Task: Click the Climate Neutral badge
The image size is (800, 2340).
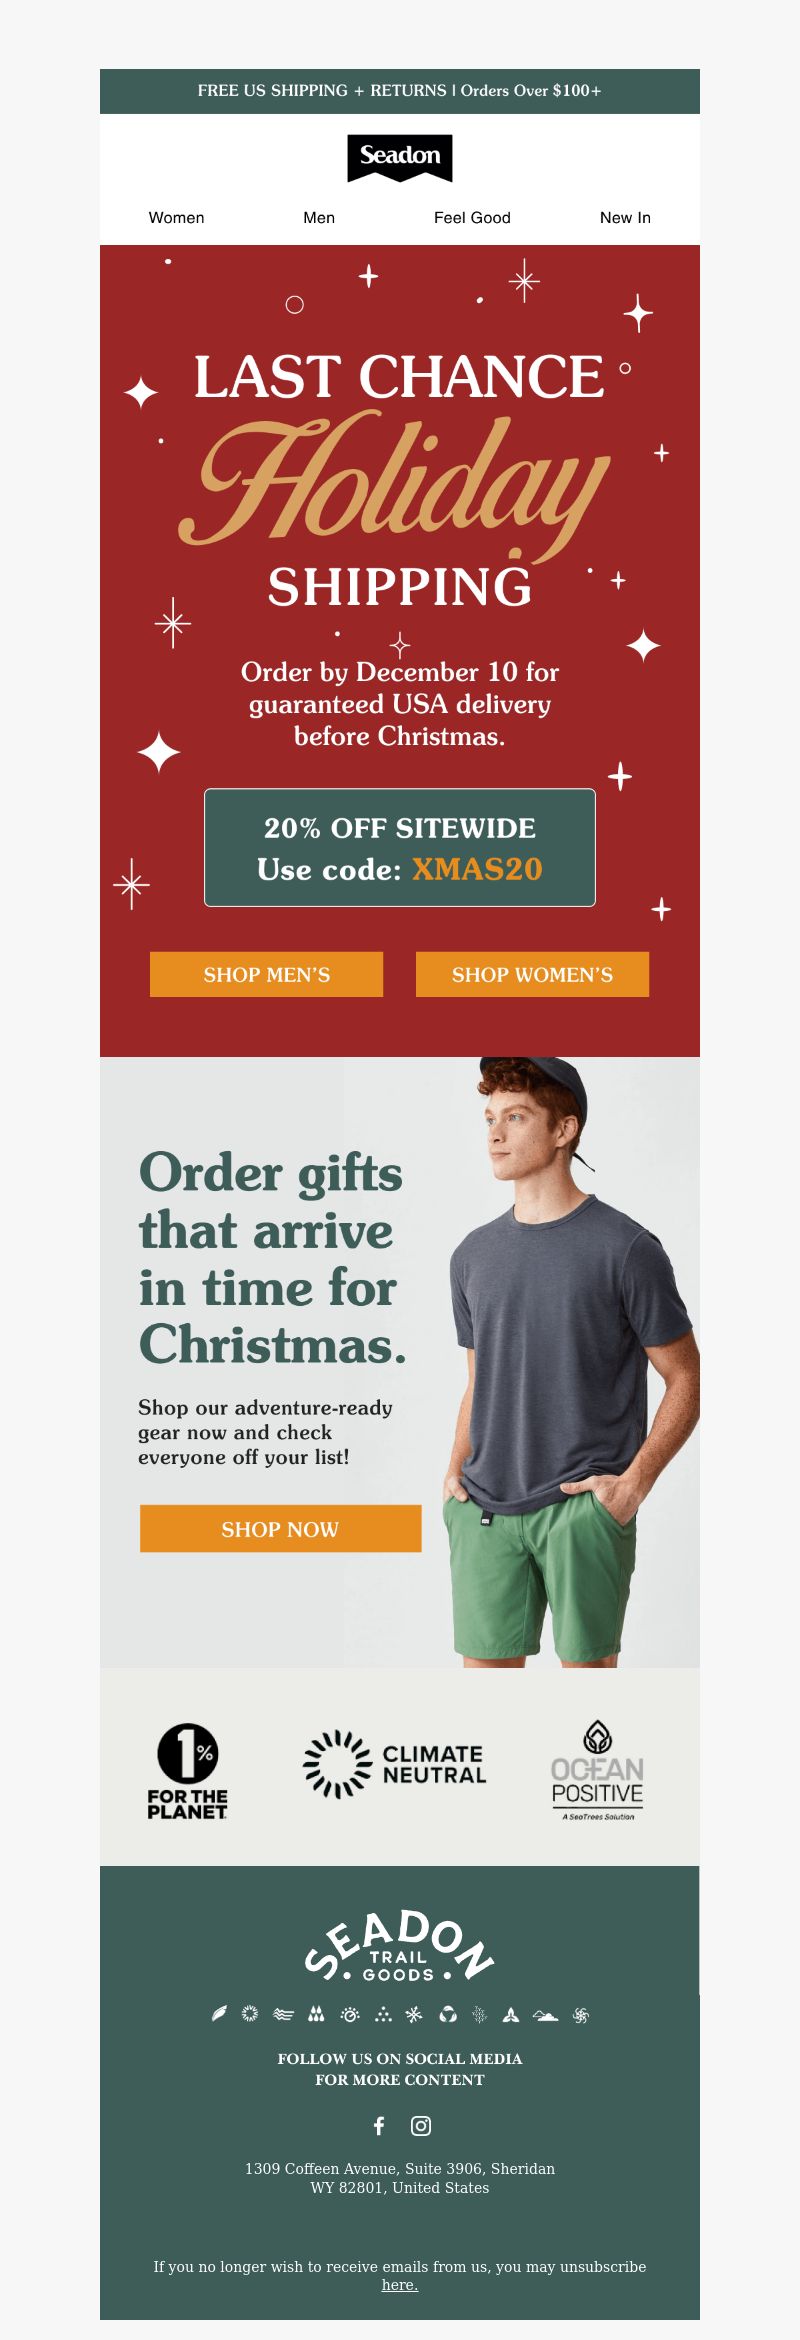Action: click(x=394, y=1764)
